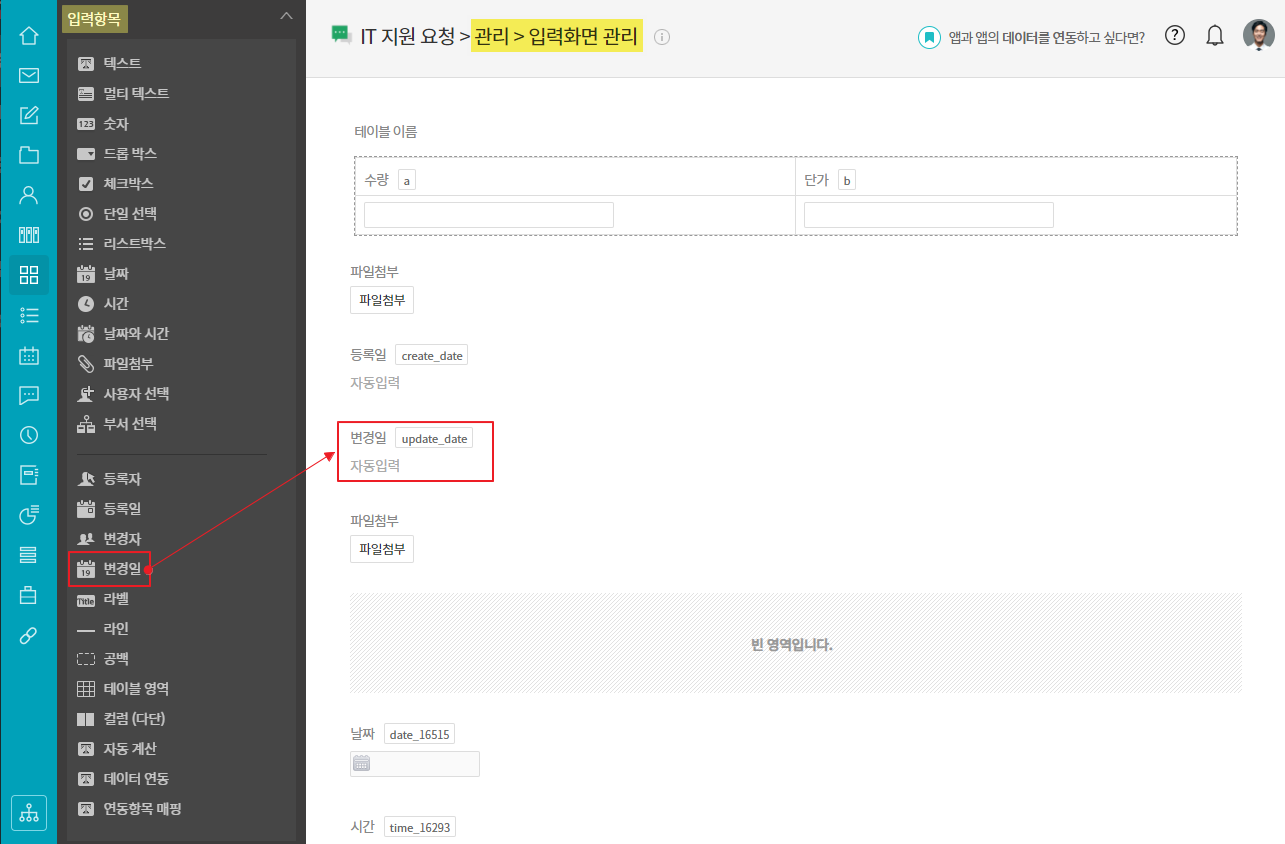Choose the 드롭 박스 input item
This screenshot has height=844, width=1285.
click(x=130, y=154)
